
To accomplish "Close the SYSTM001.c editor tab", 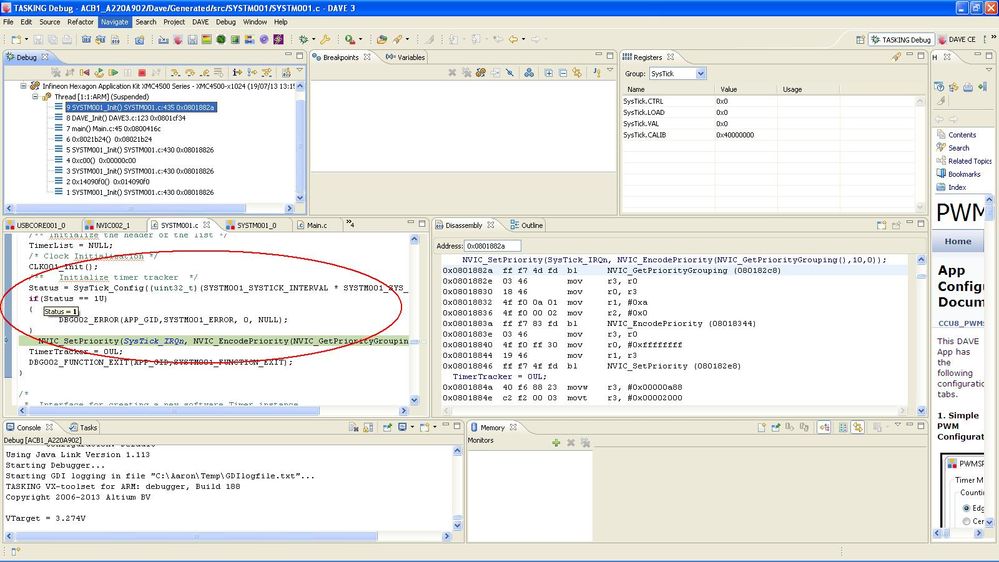I will point(206,225).
